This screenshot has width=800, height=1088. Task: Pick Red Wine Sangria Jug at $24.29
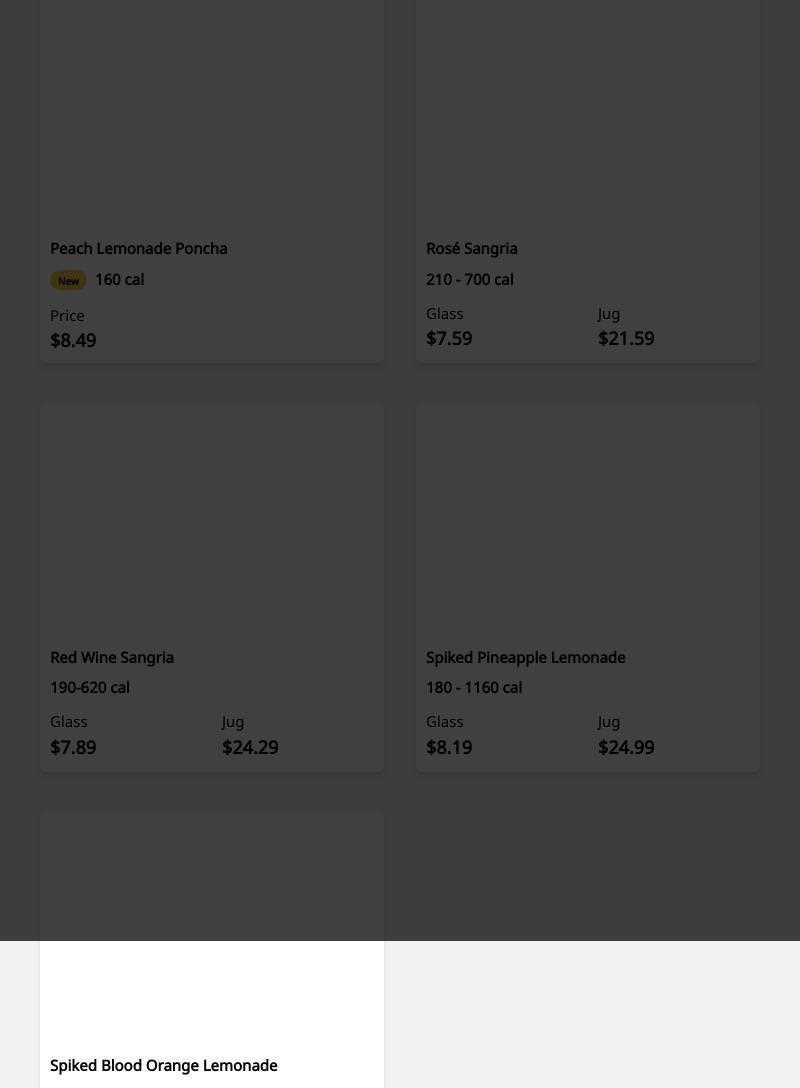[250, 747]
